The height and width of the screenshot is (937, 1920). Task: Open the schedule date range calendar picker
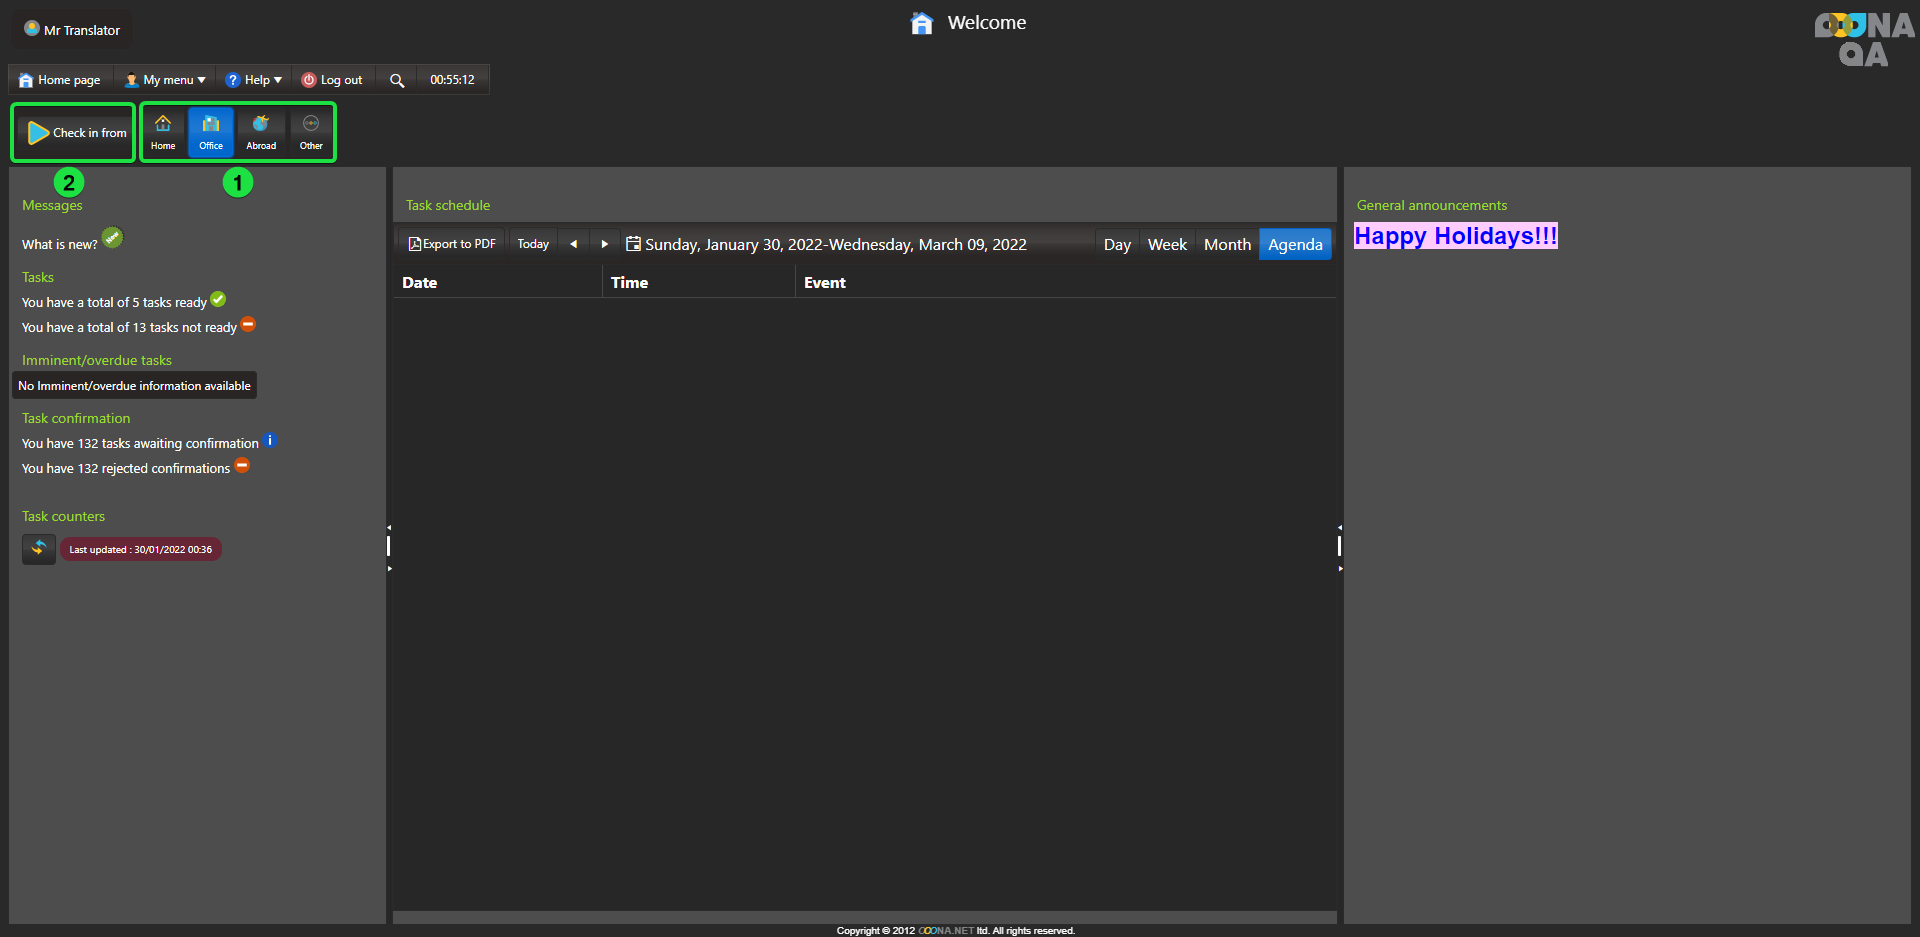(x=633, y=244)
